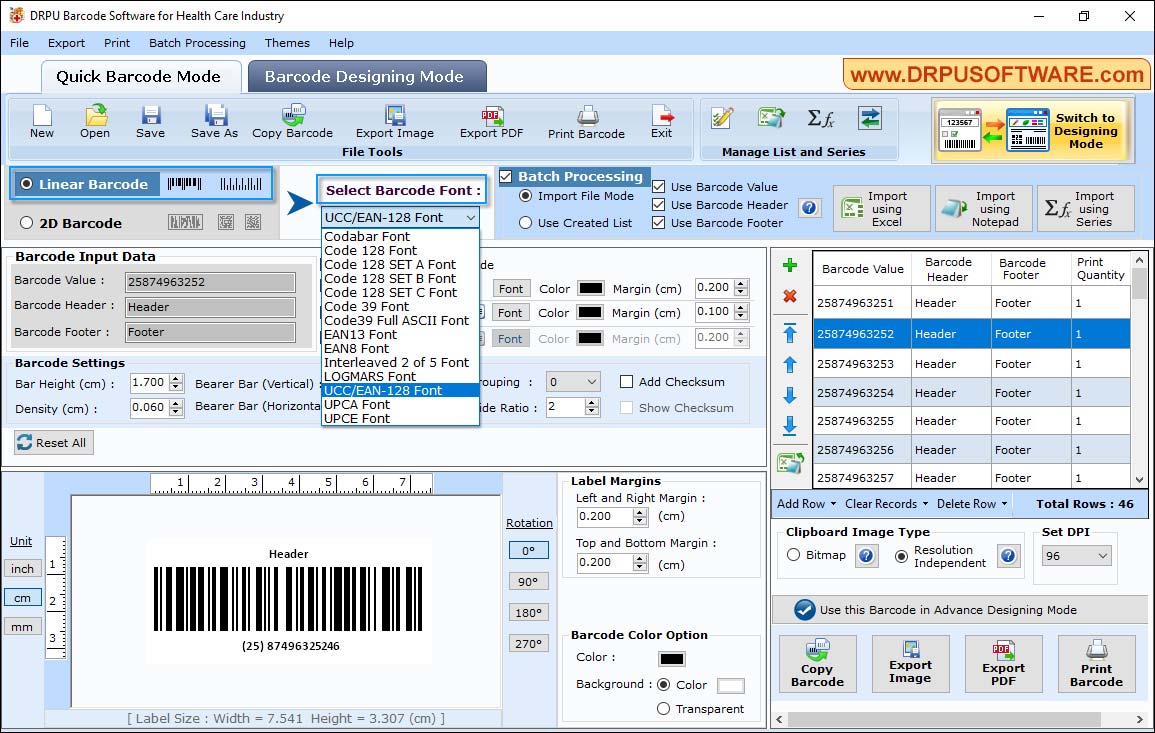
Task: Open the Batch Processing menu
Action: (197, 43)
